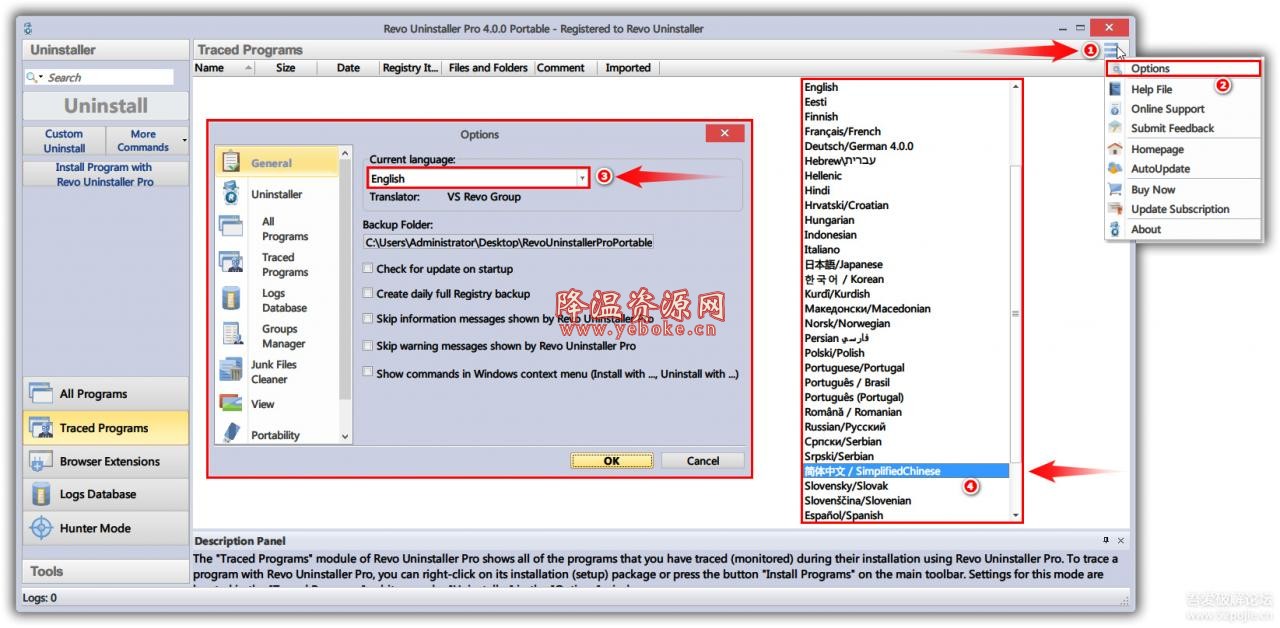Open Help File from the menu
The image size is (1280, 628).
point(1184,89)
